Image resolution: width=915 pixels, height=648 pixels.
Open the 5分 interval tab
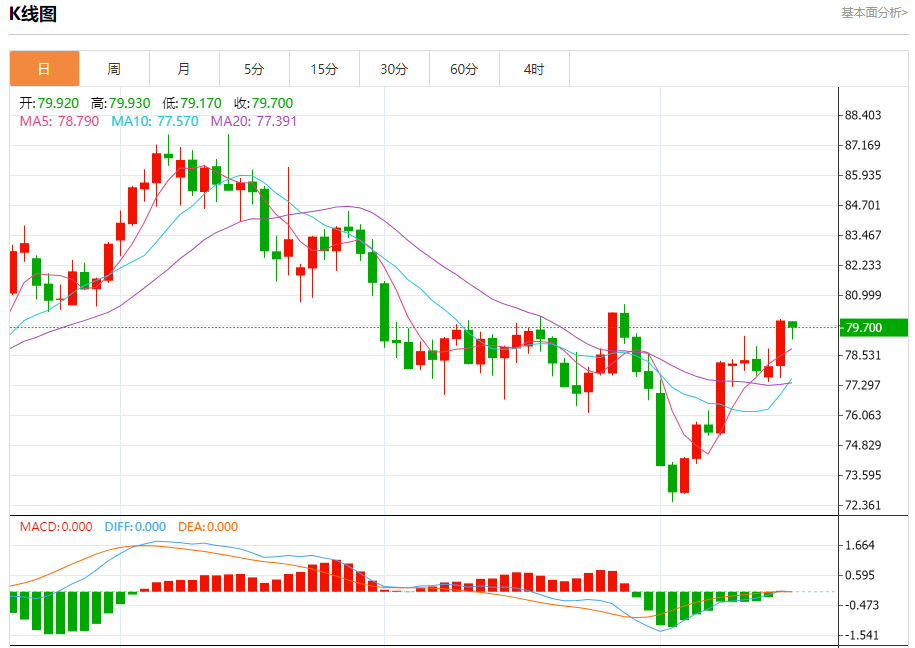click(254, 69)
